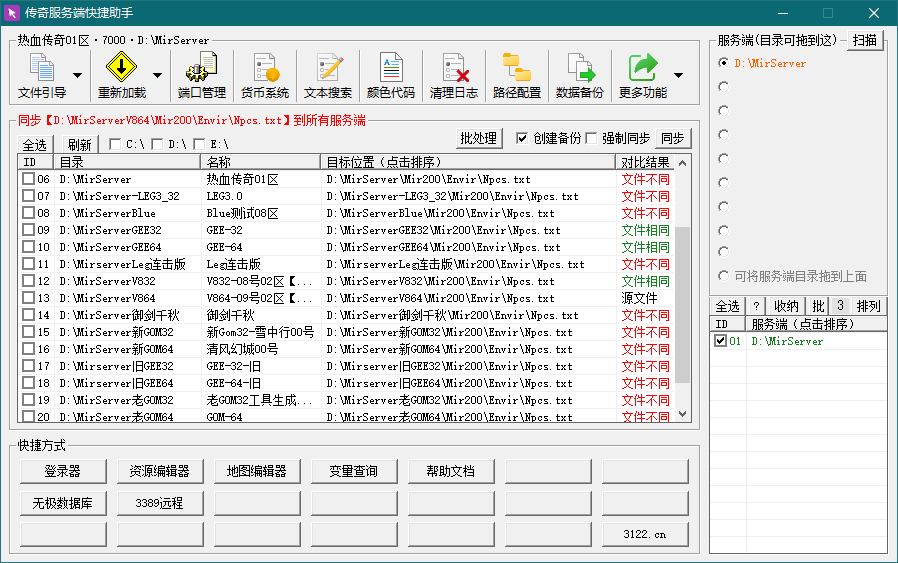Open the 文件引导 file guide tool
Screen dimensions: 898x563
(x=42, y=76)
